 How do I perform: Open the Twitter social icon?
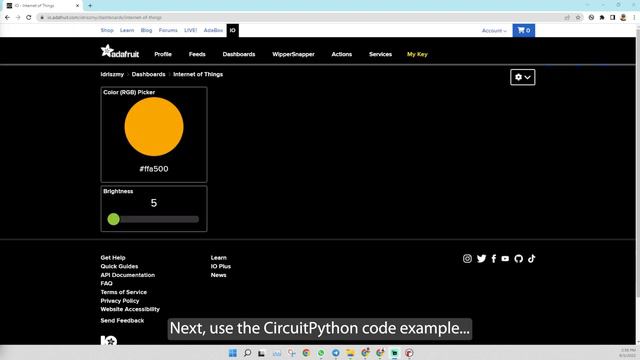coord(482,258)
